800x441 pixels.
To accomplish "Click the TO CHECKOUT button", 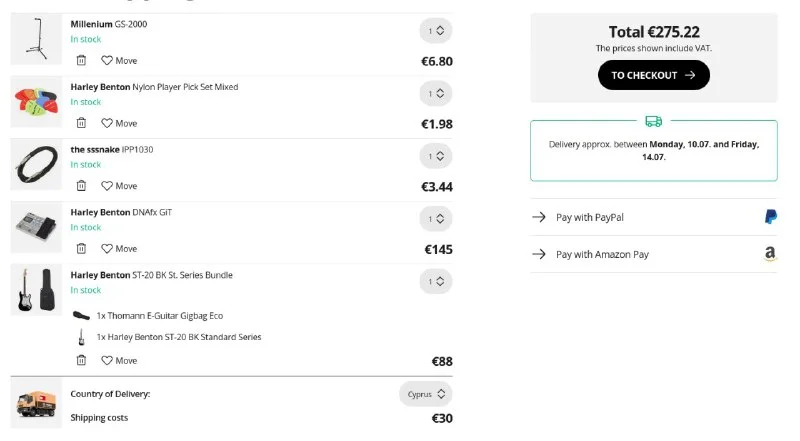I will [x=653, y=75].
